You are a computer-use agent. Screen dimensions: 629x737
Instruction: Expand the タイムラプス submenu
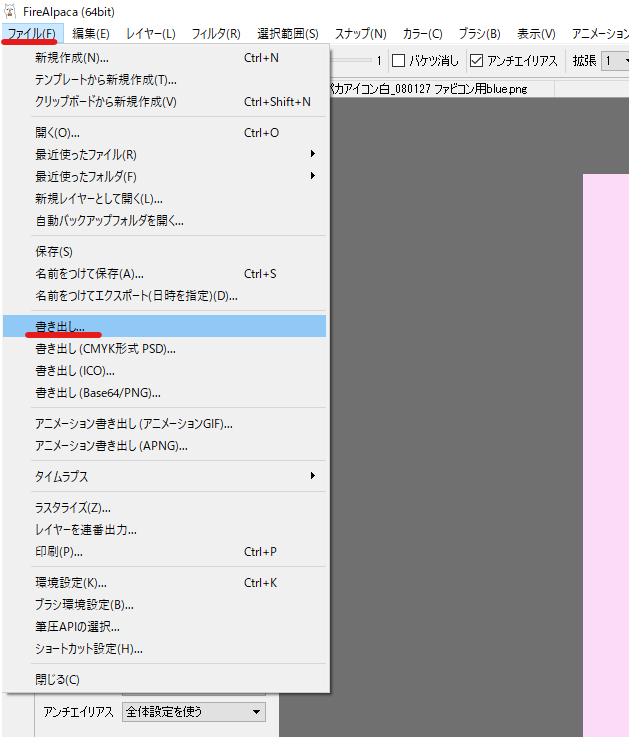(164, 477)
